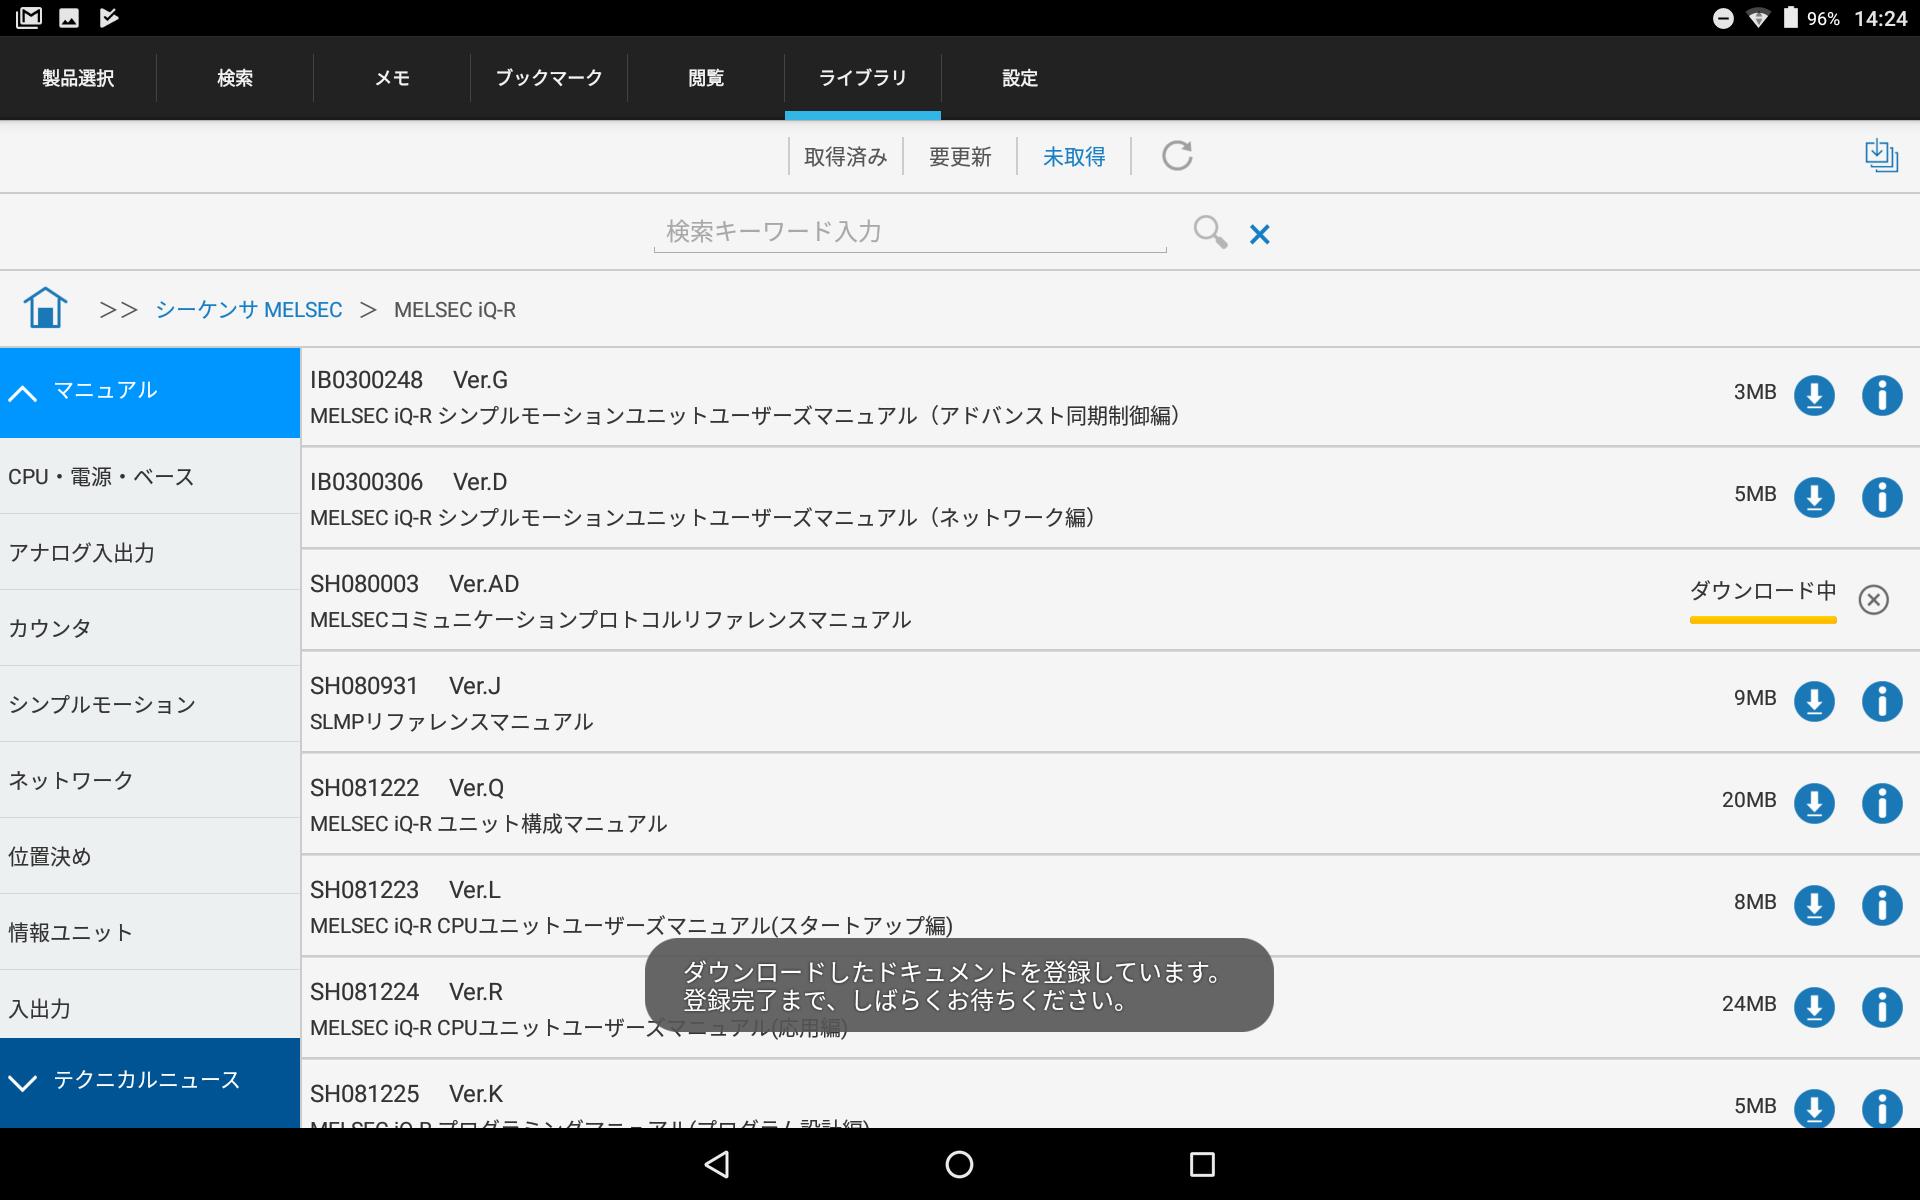Click the refresh library icon
The image size is (1920, 1200).
click(x=1177, y=156)
